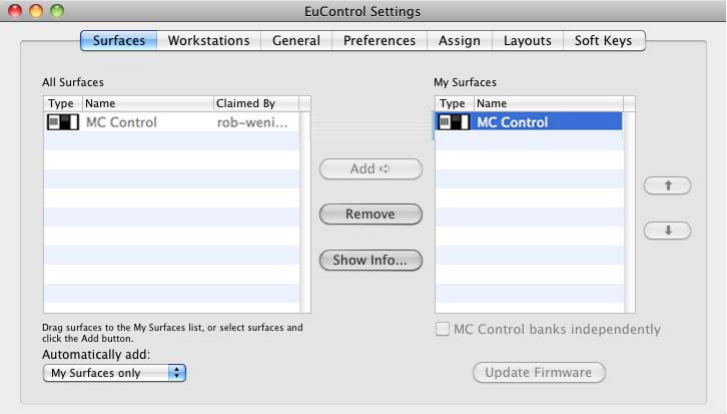Go to the Assign tab

coord(459,41)
